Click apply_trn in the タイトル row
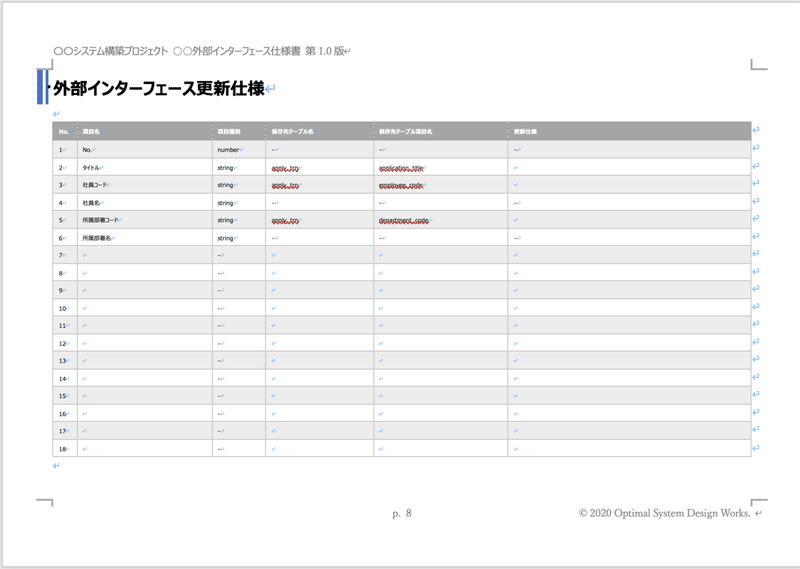 pos(285,168)
